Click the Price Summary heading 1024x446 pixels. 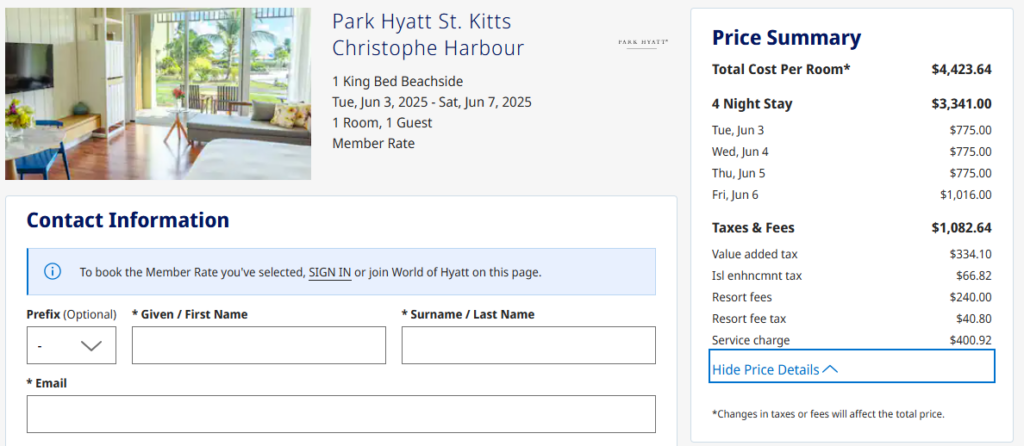click(786, 38)
